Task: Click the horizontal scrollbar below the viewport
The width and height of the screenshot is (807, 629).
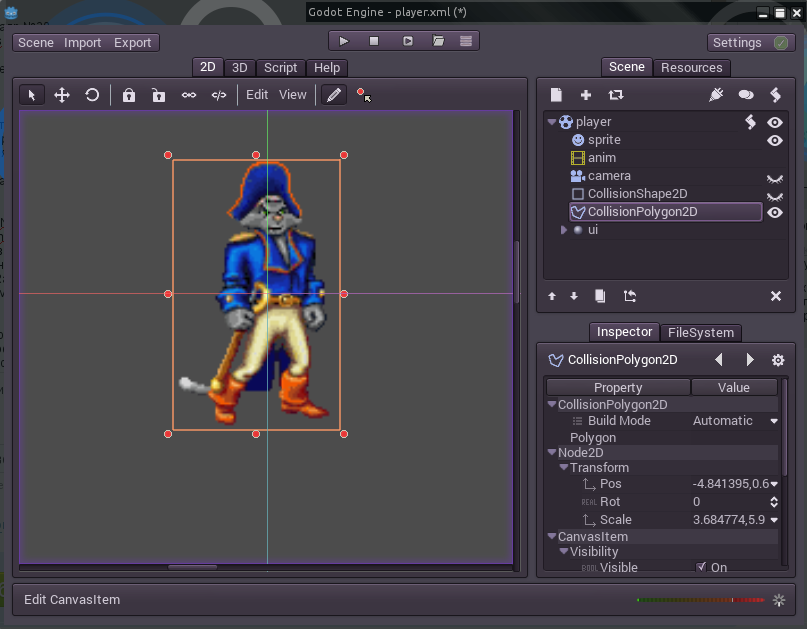Action: (192, 567)
